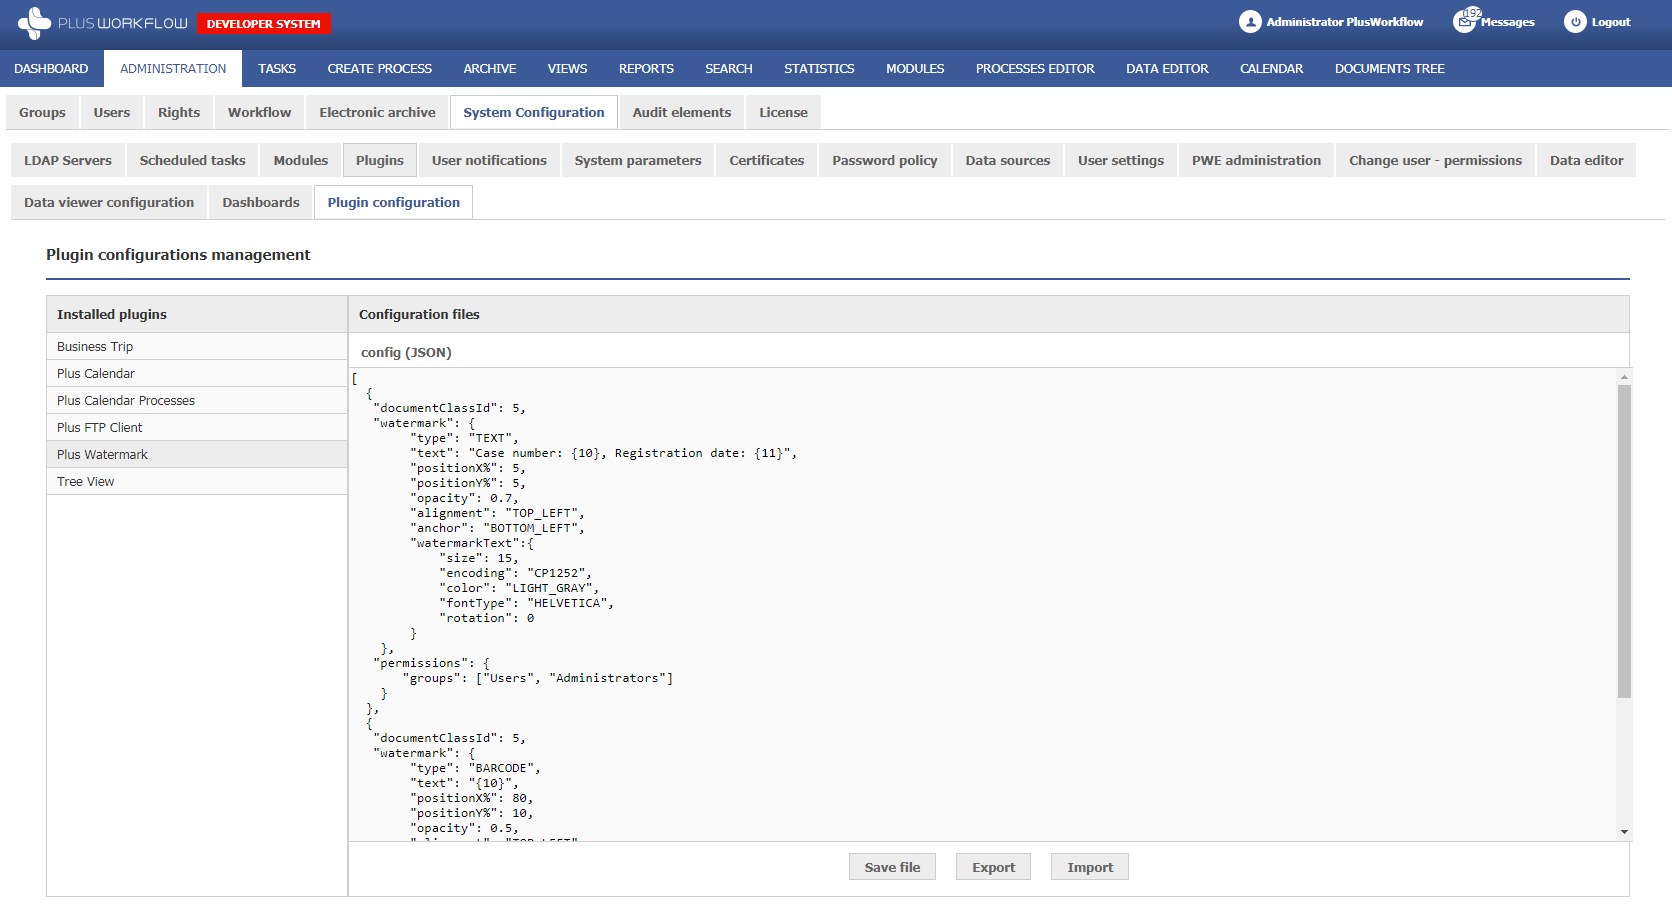Select Plus Calendar plugin
Viewport: 1672px width, 904px height.
click(197, 373)
